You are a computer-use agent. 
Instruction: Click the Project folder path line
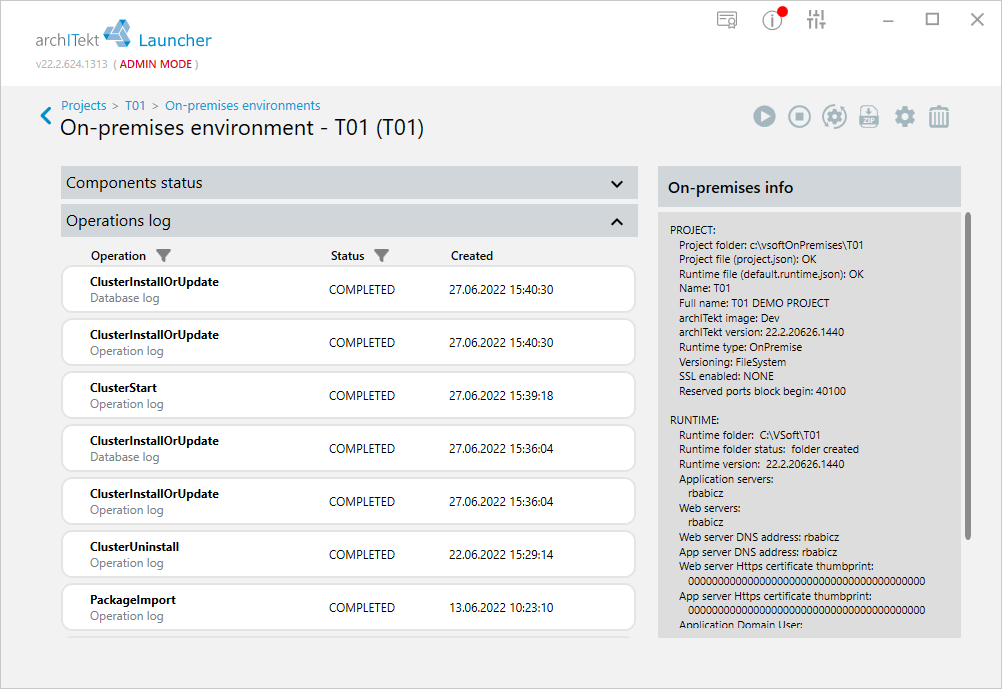pyautogui.click(x=771, y=245)
